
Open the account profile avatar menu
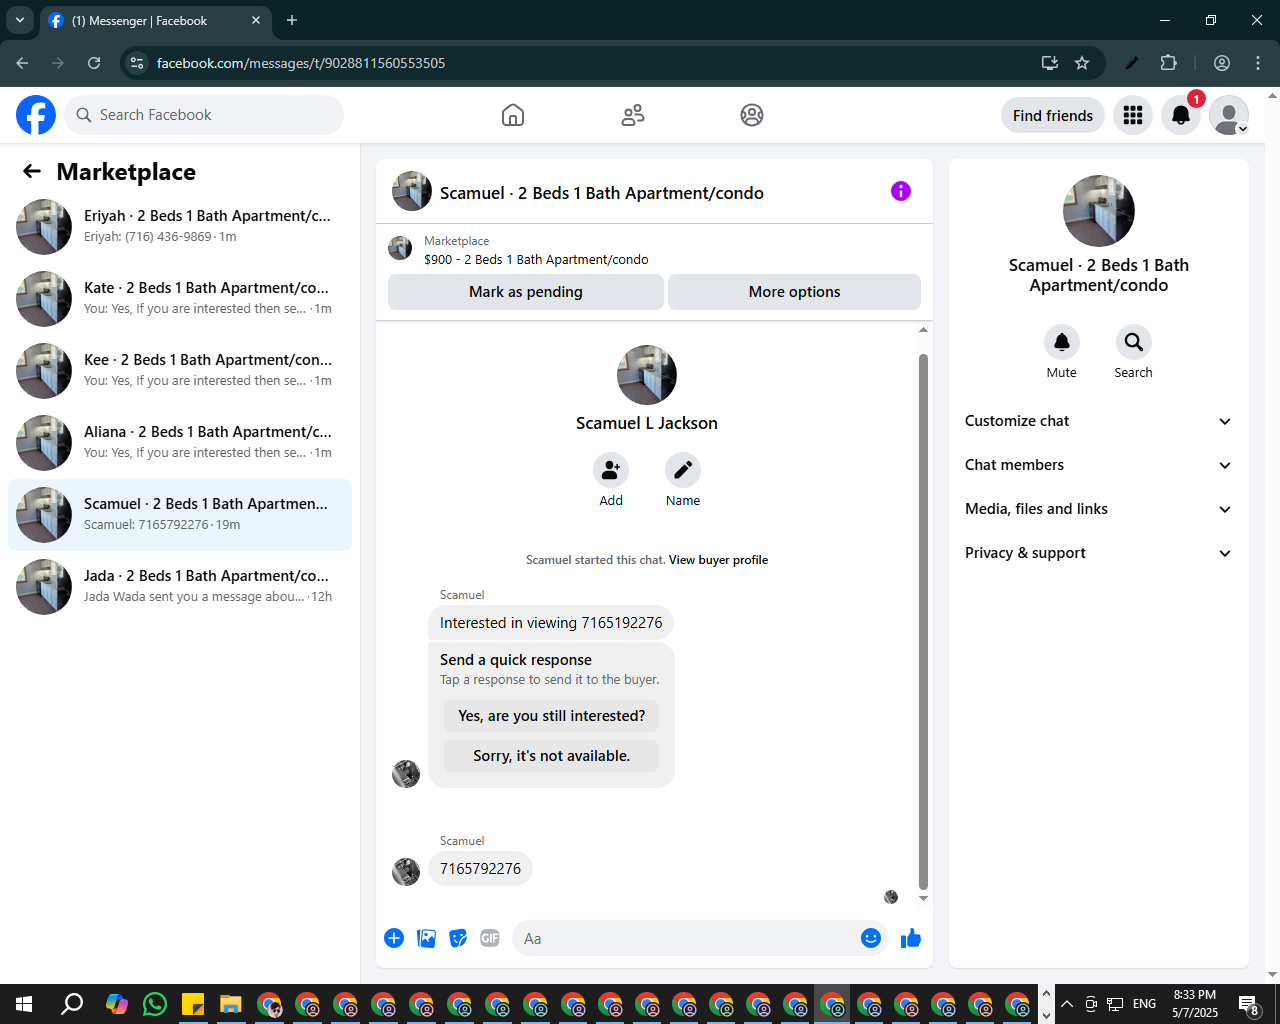1229,115
